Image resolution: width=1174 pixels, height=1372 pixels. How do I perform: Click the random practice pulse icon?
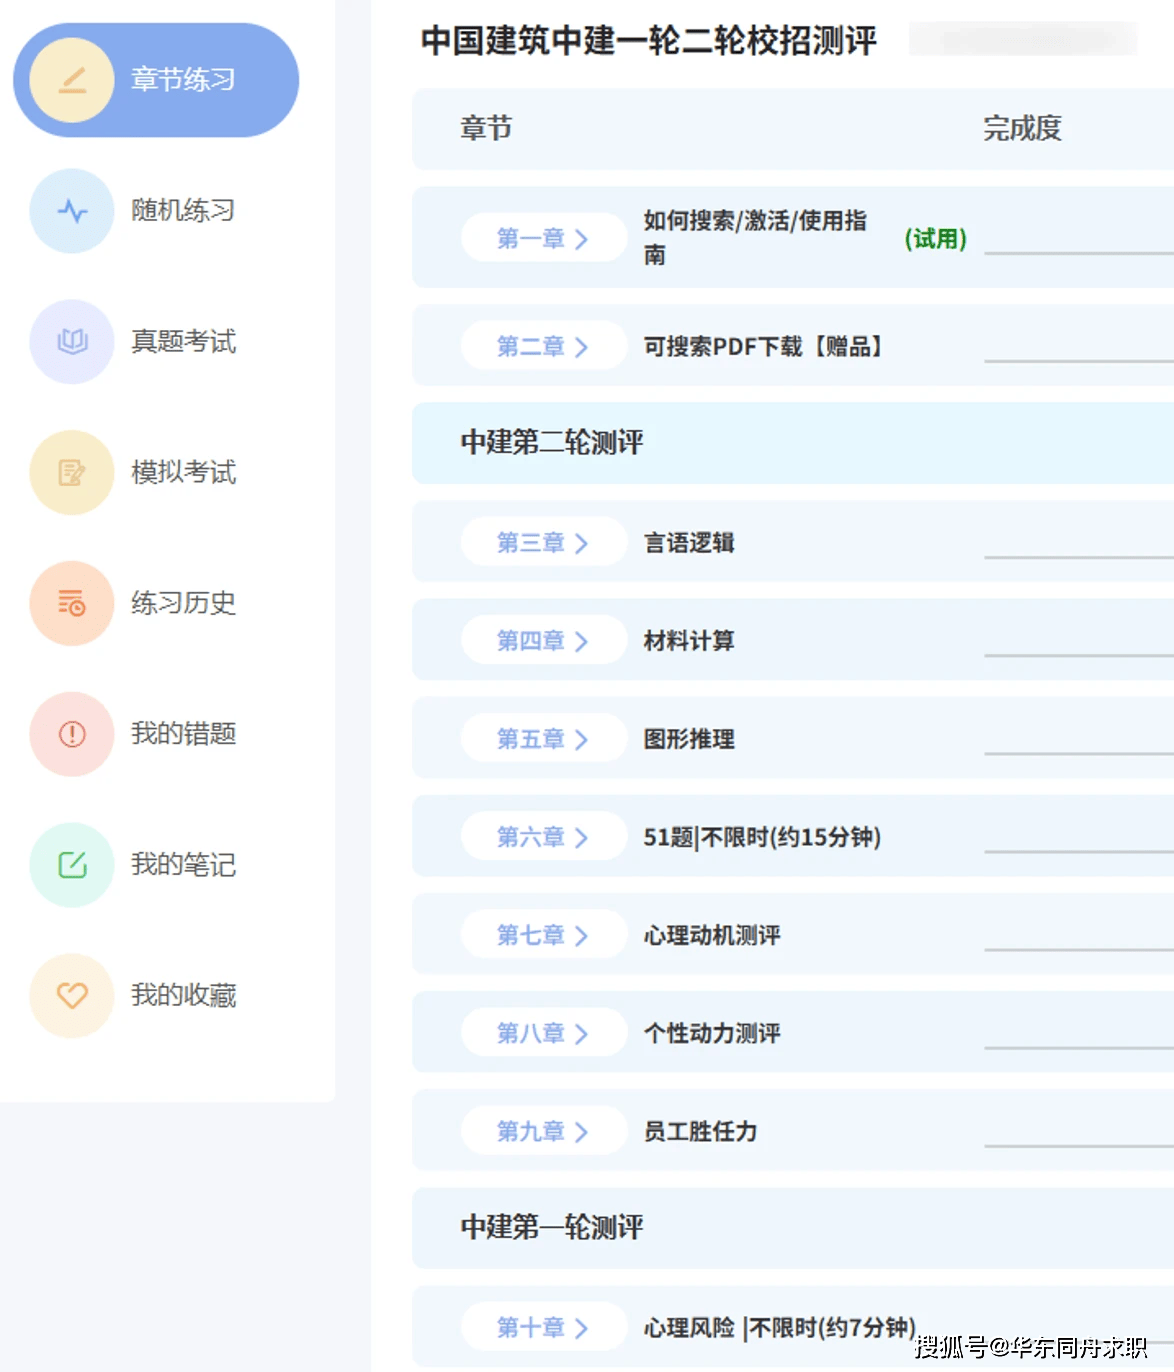point(72,211)
